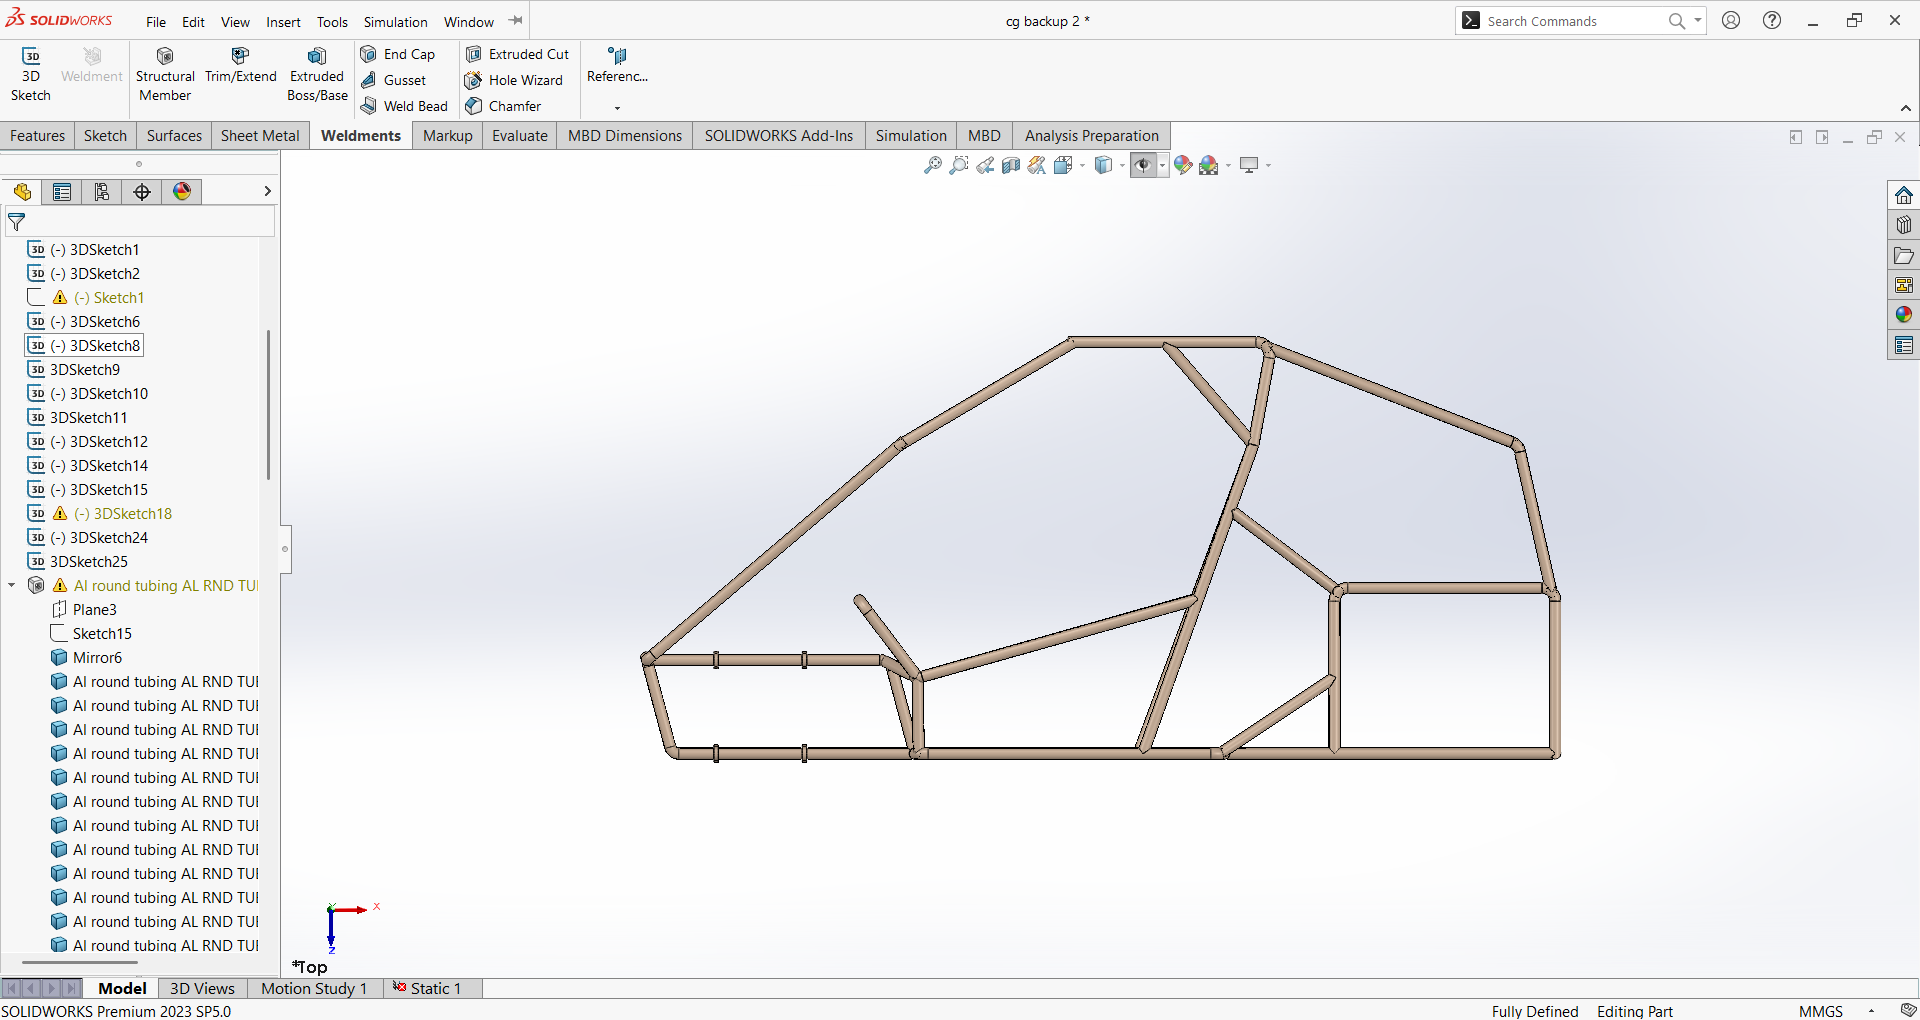Expand Apply Scene dropdown arrow
This screenshot has height=1020, width=1920.
click(1228, 166)
